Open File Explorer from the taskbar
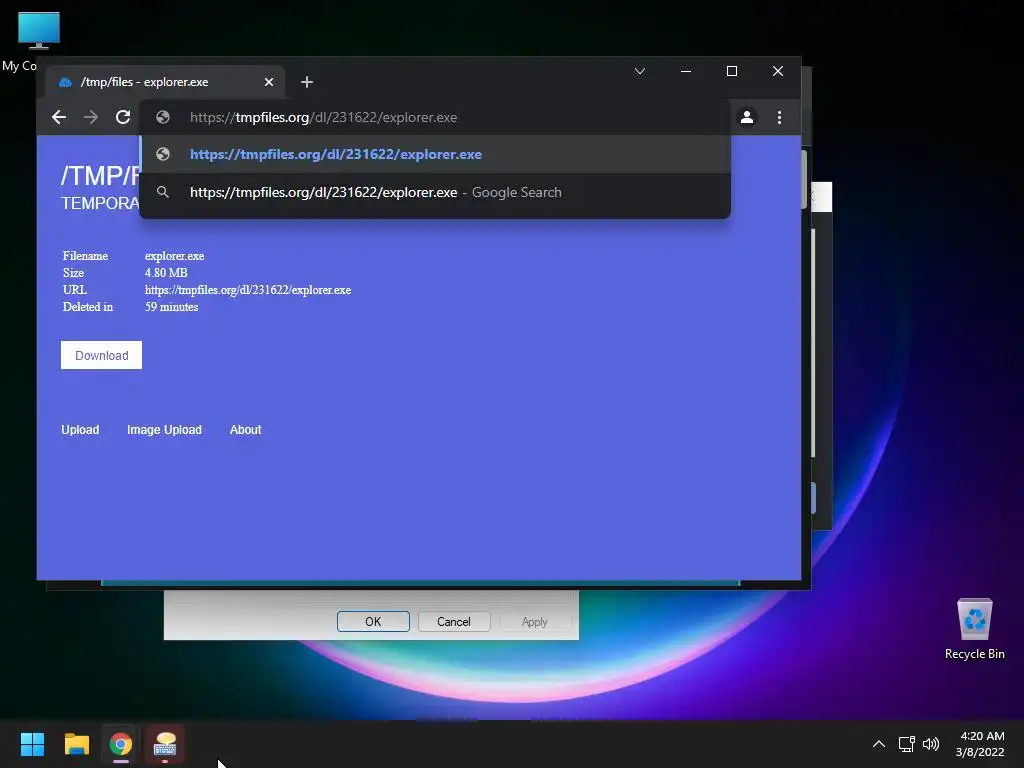 tap(76, 744)
